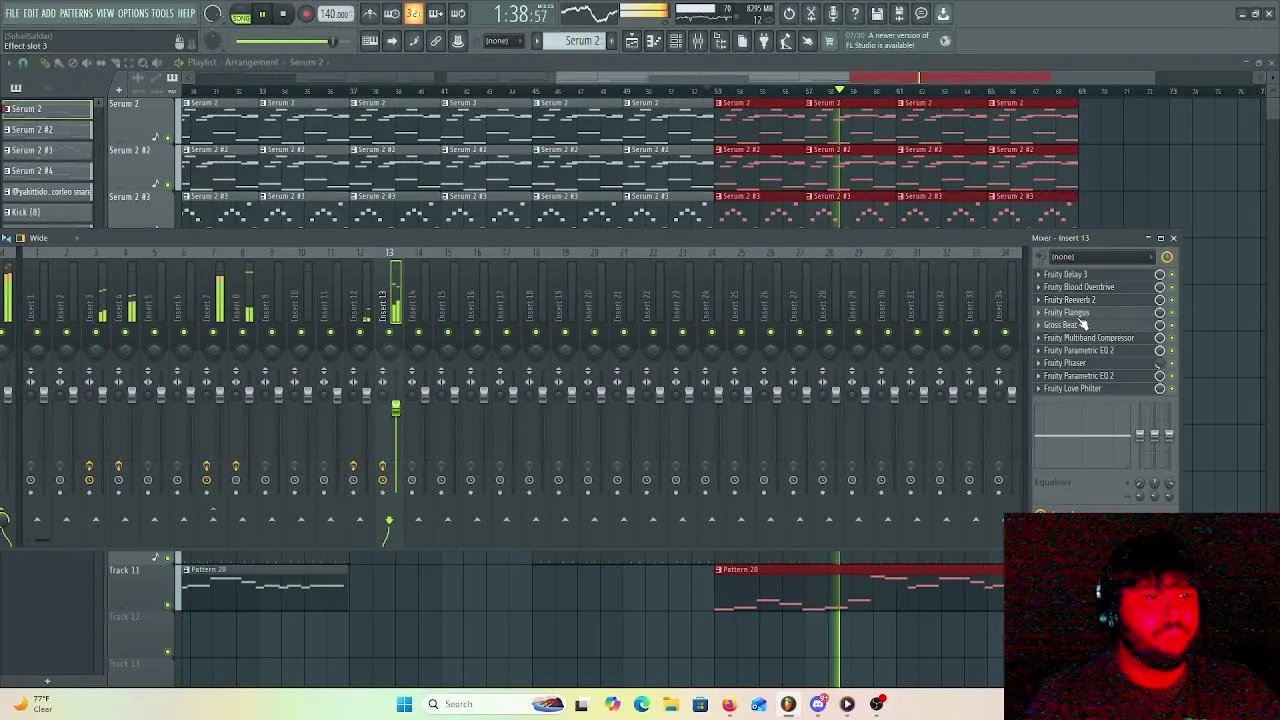
Task: Open the question mark help icon
Action: click(x=855, y=14)
